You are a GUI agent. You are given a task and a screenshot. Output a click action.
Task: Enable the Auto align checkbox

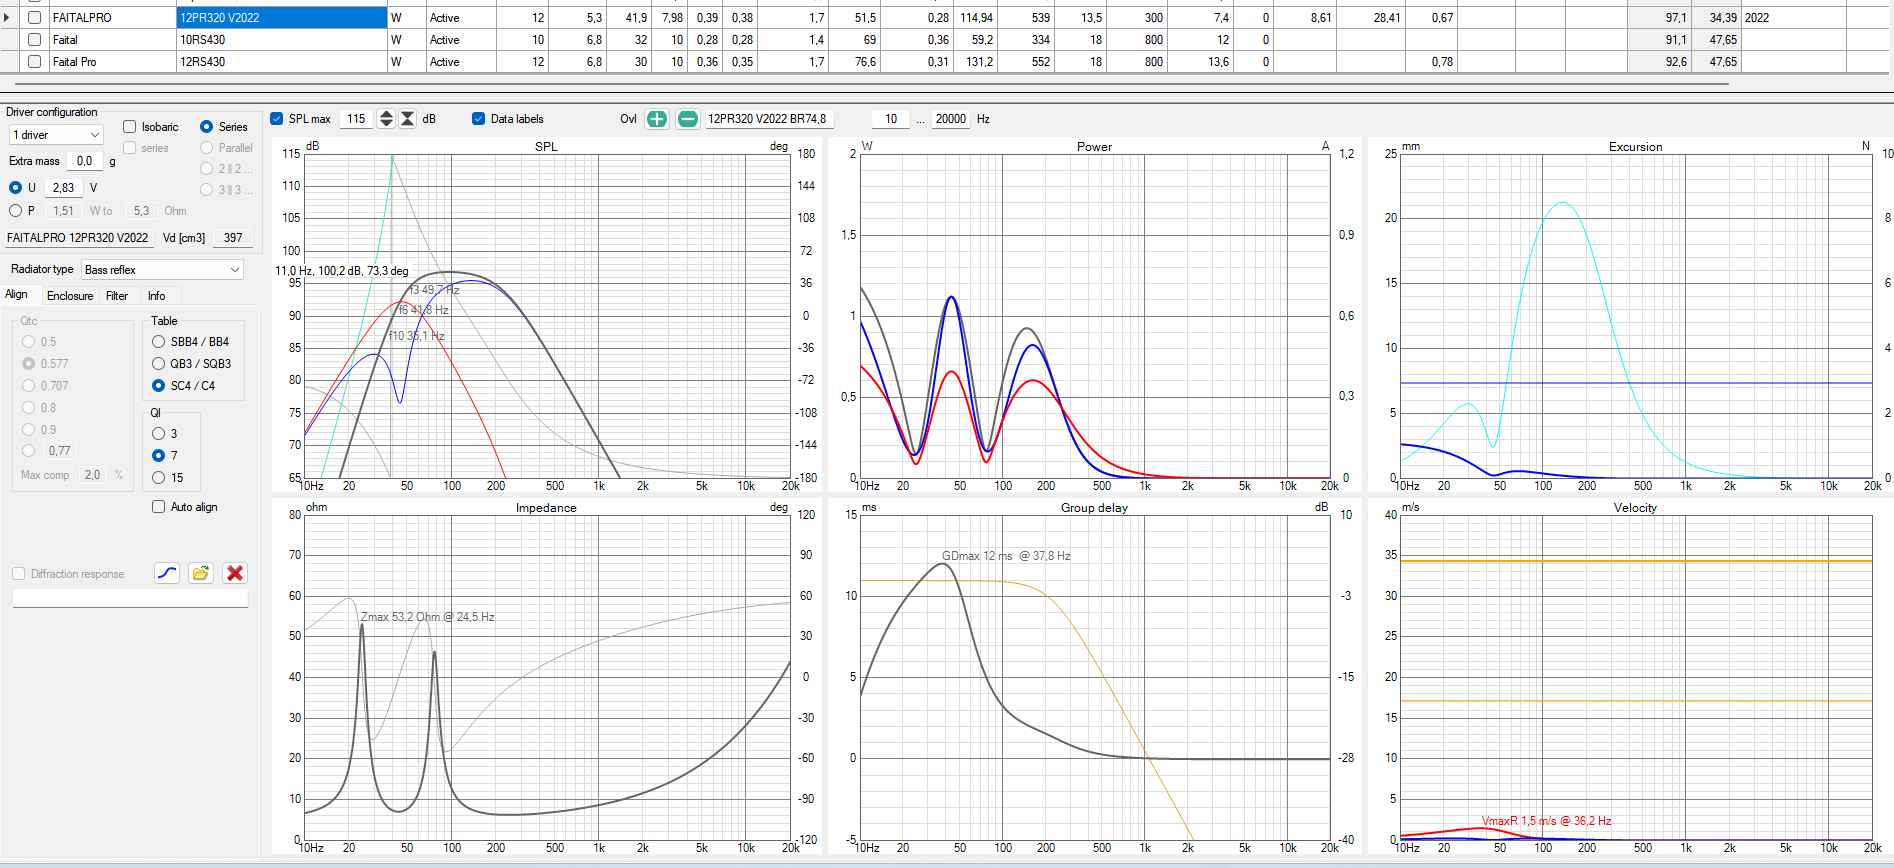[158, 507]
